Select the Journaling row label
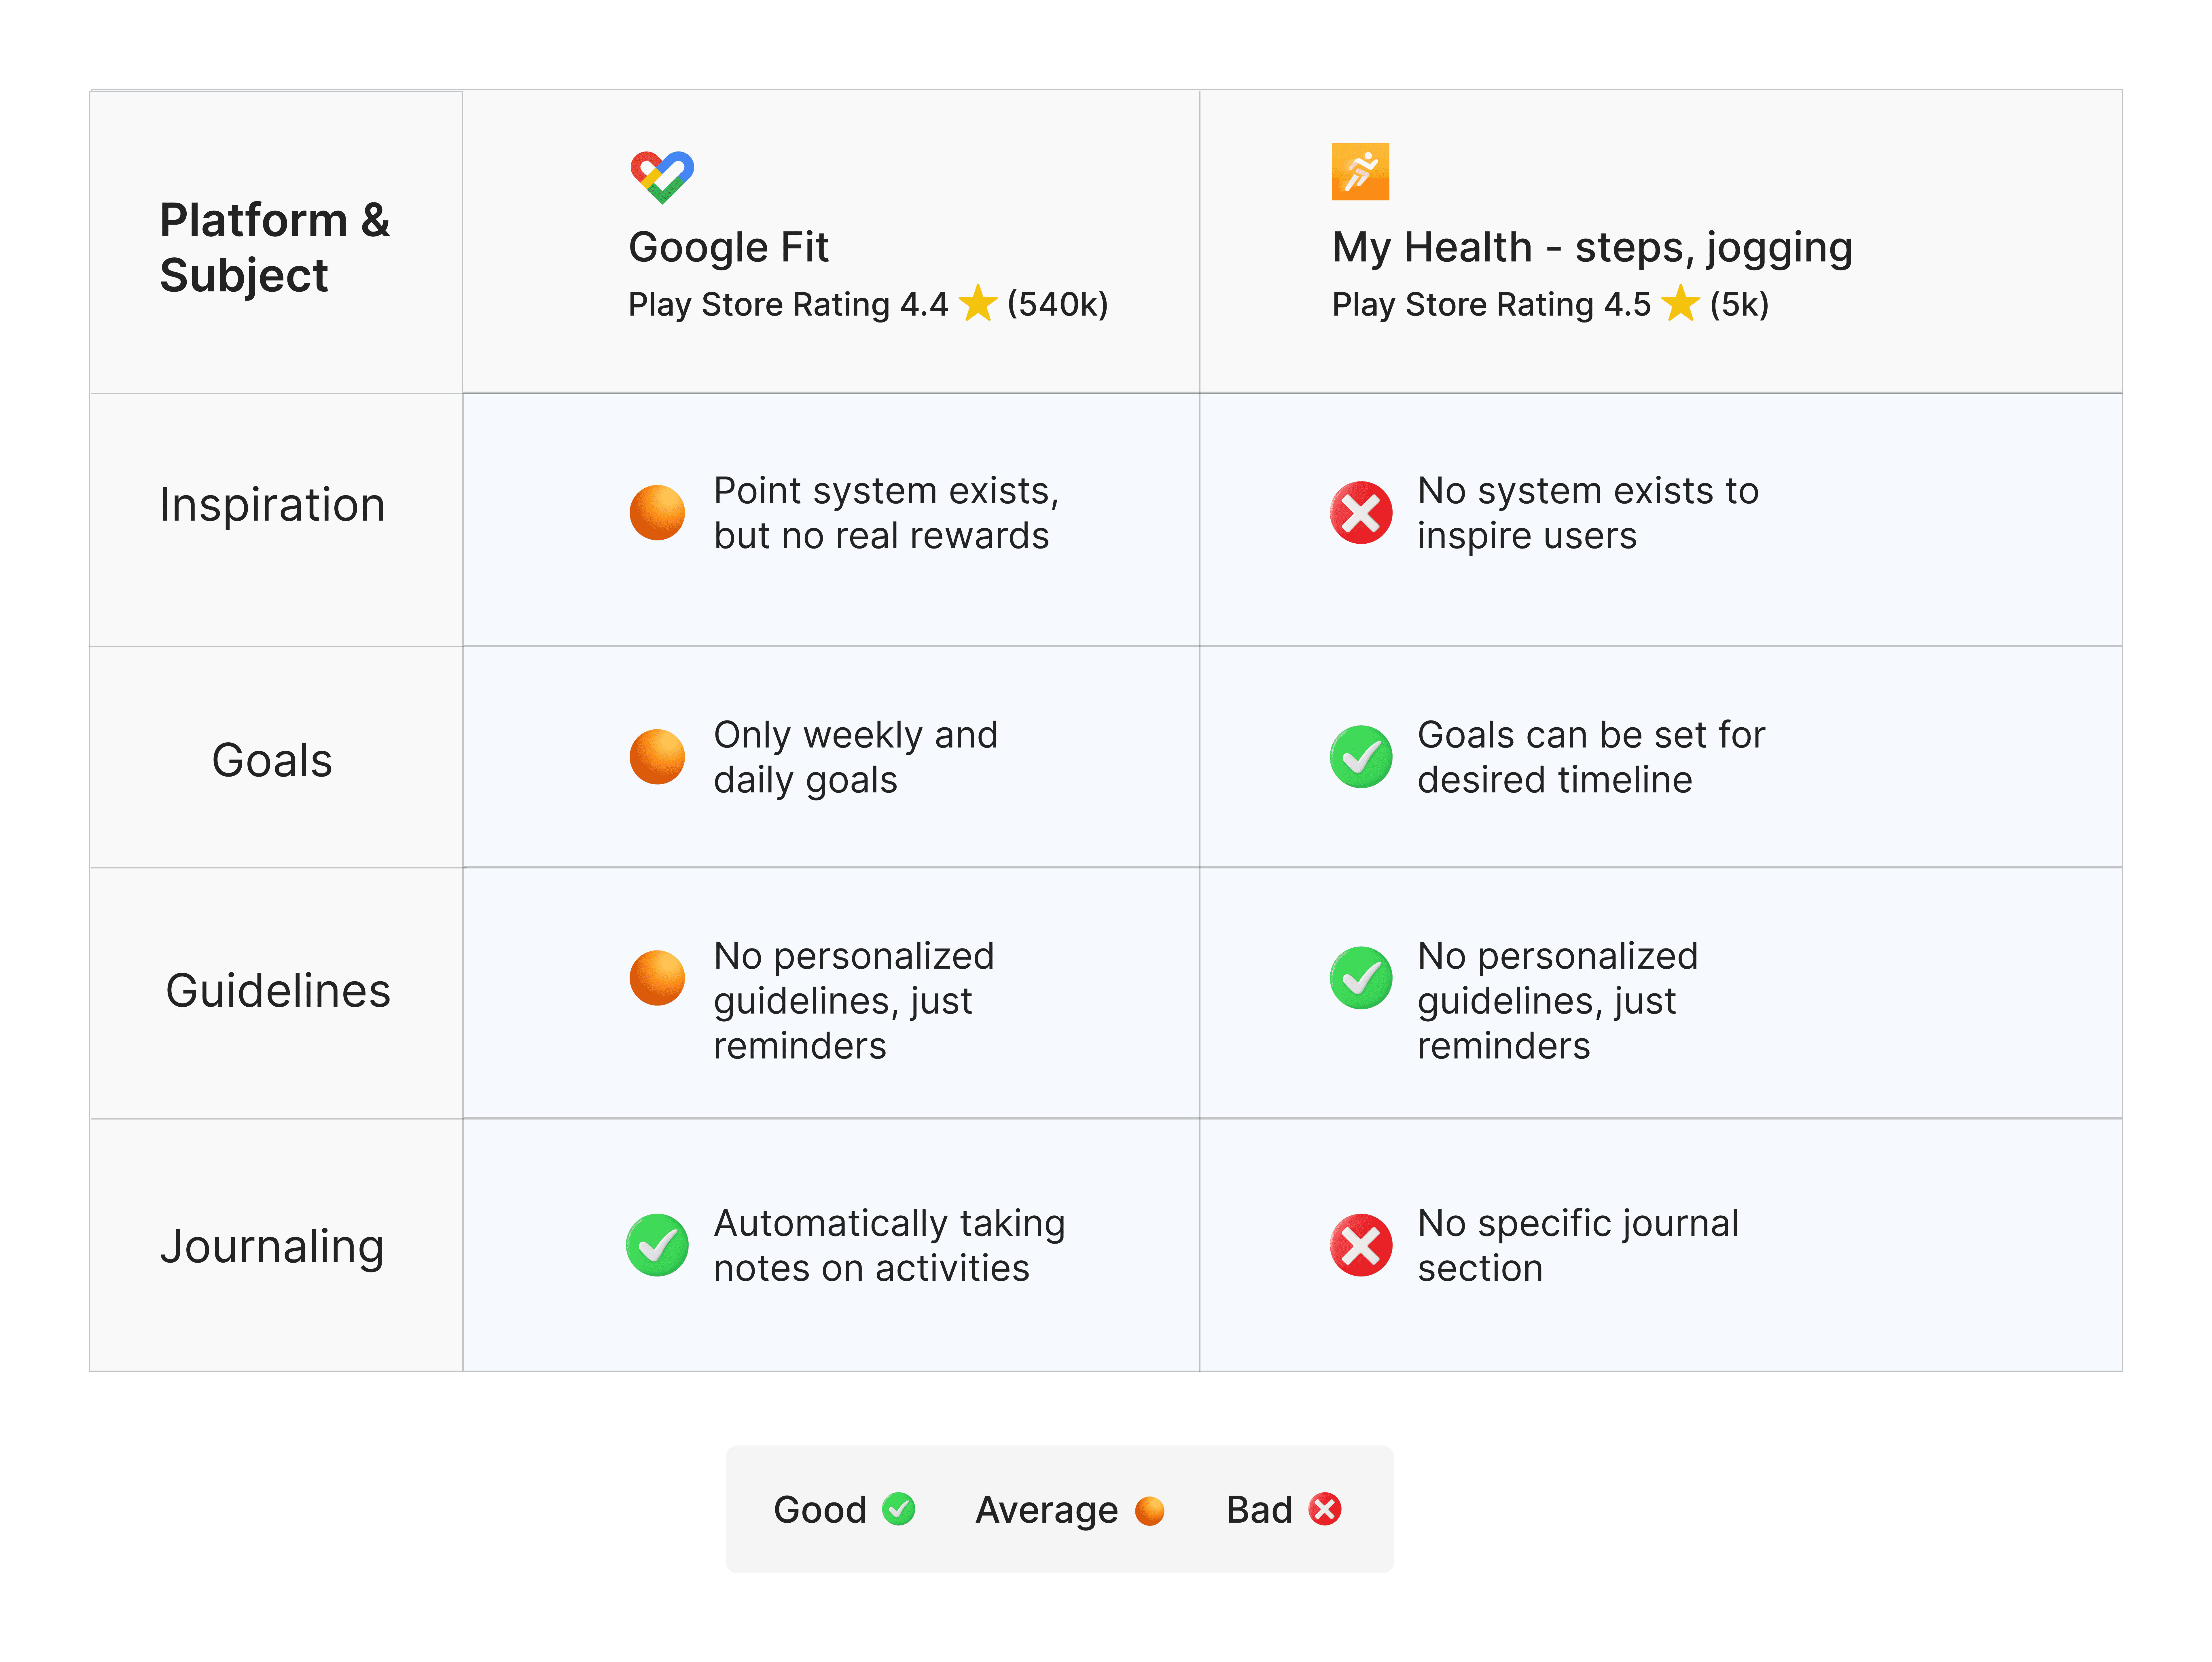The width and height of the screenshot is (2212, 1662). tap(272, 1247)
